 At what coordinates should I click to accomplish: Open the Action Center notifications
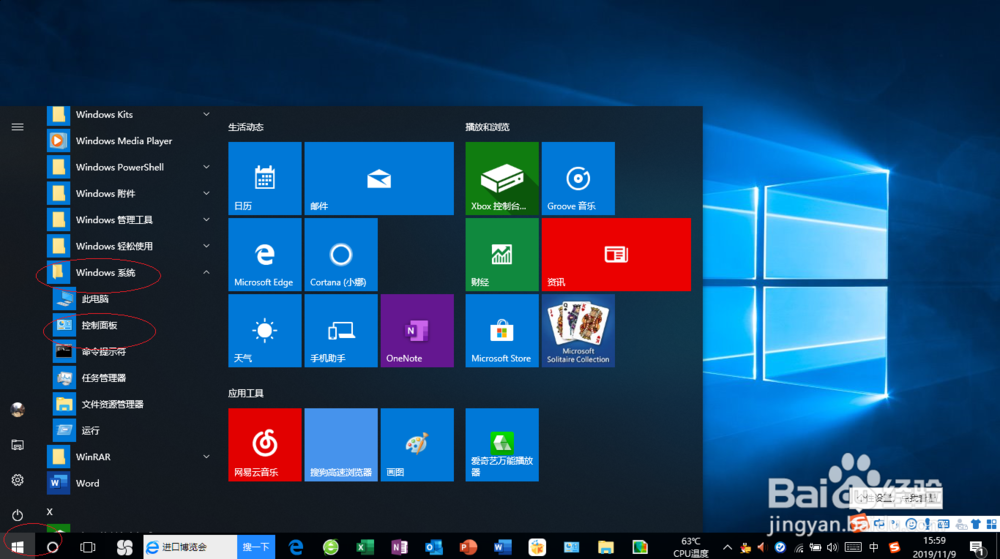click(977, 547)
